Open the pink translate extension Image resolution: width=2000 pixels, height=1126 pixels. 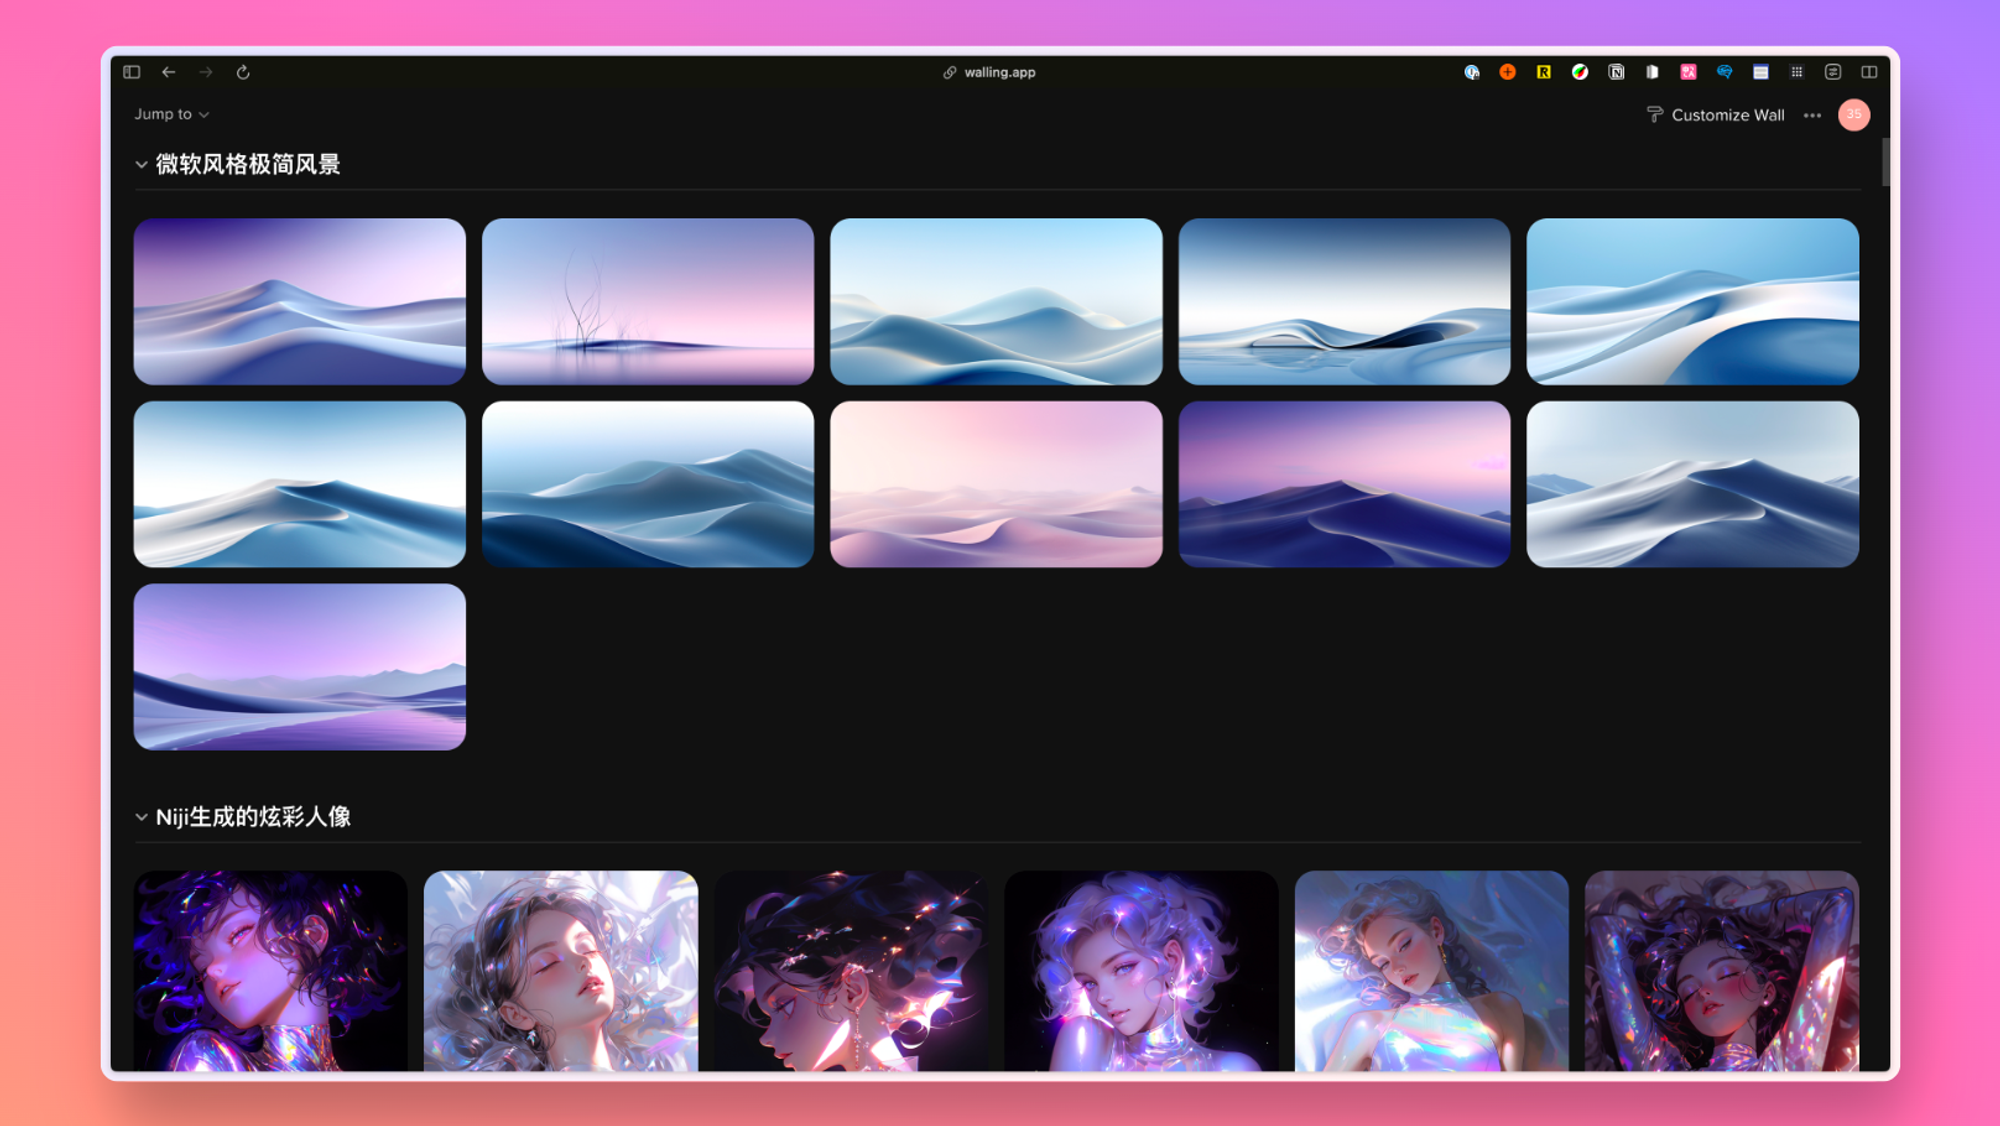click(x=1689, y=72)
